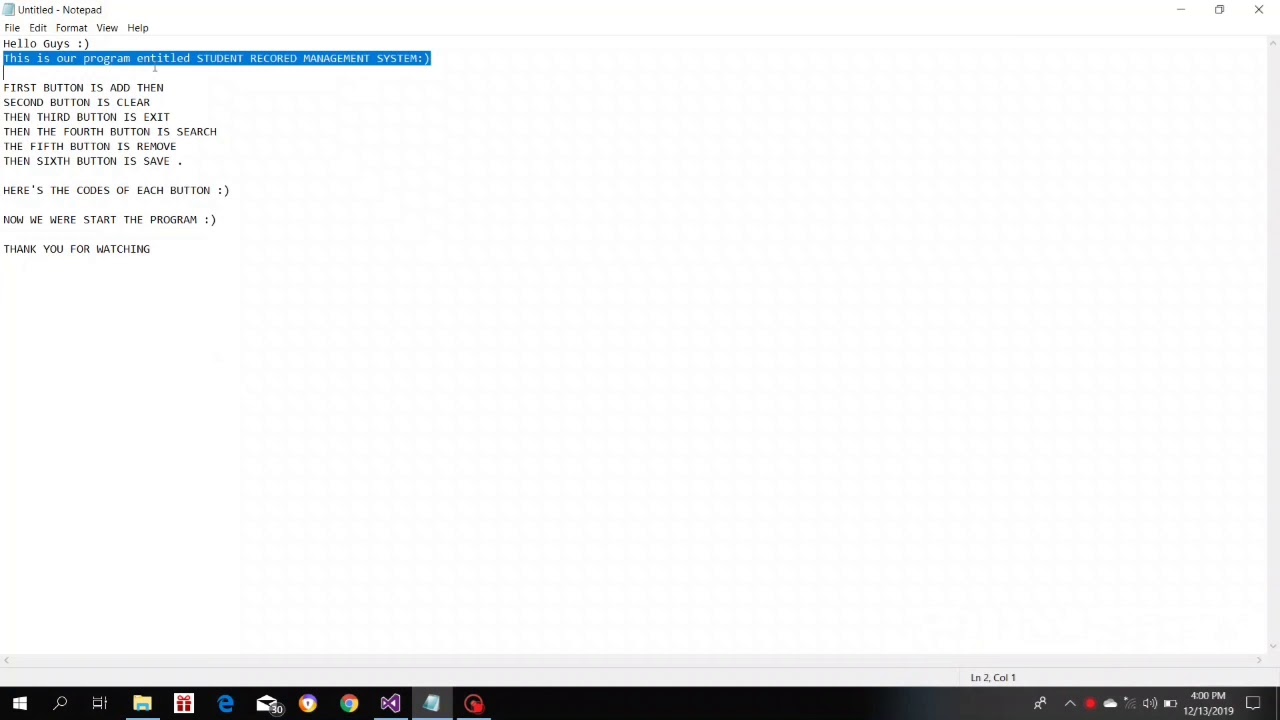Click 'THEN THE FOURTH BUTTON IS SEARCH' line

110,132
